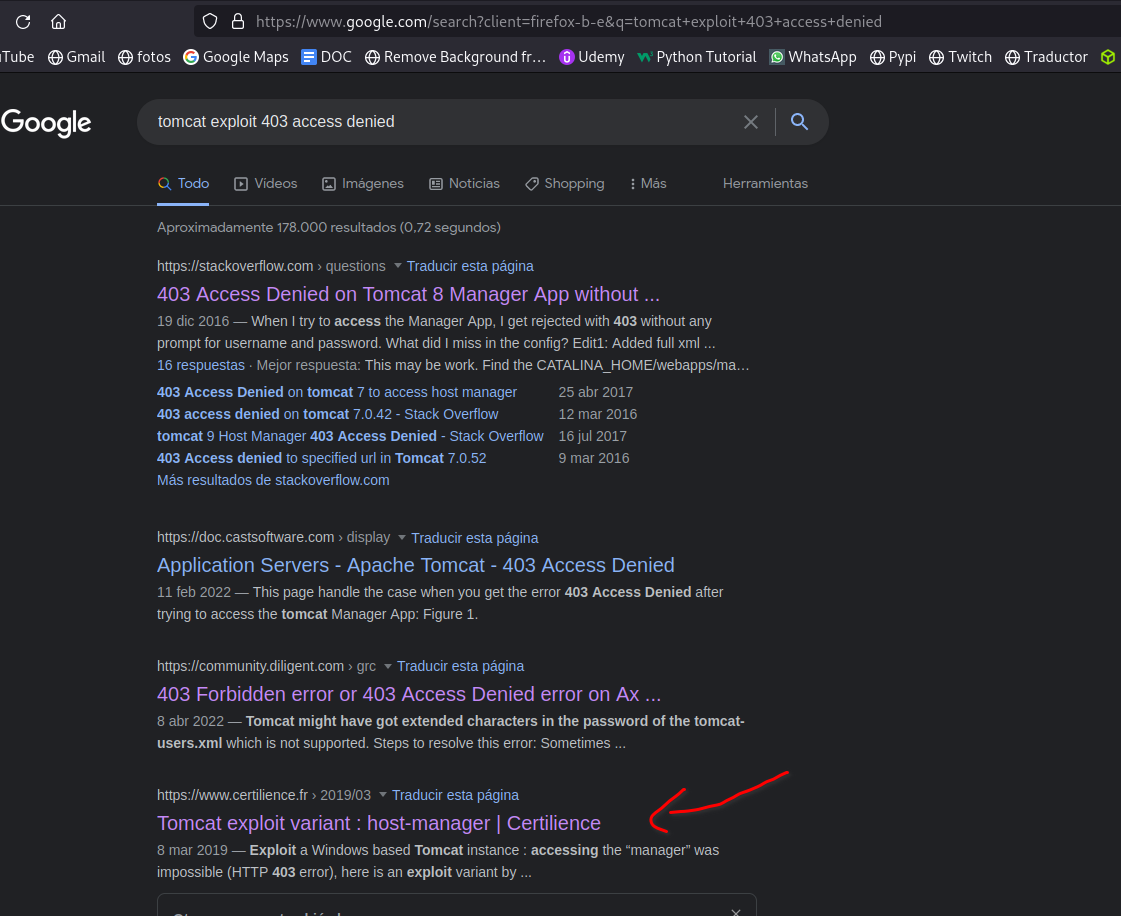The image size is (1121, 916).
Task: Open the fotos bookmark
Action: 144,57
